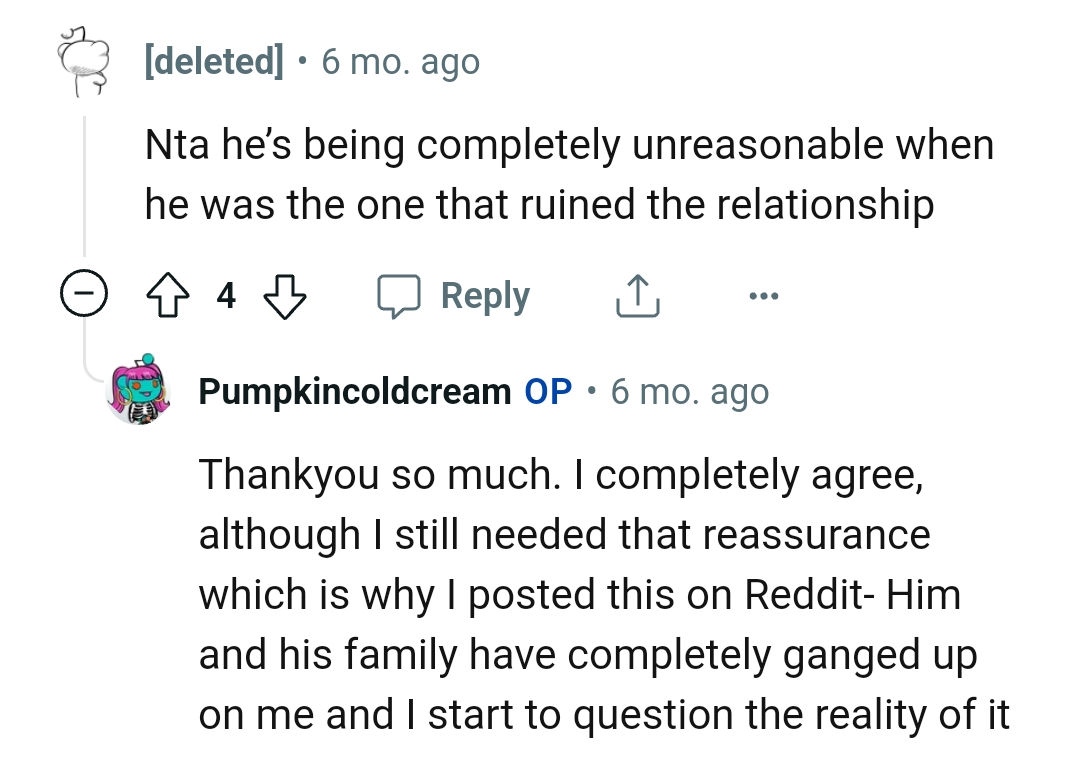Click the Reply speech bubble icon
This screenshot has width=1080, height=769.
(x=399, y=295)
